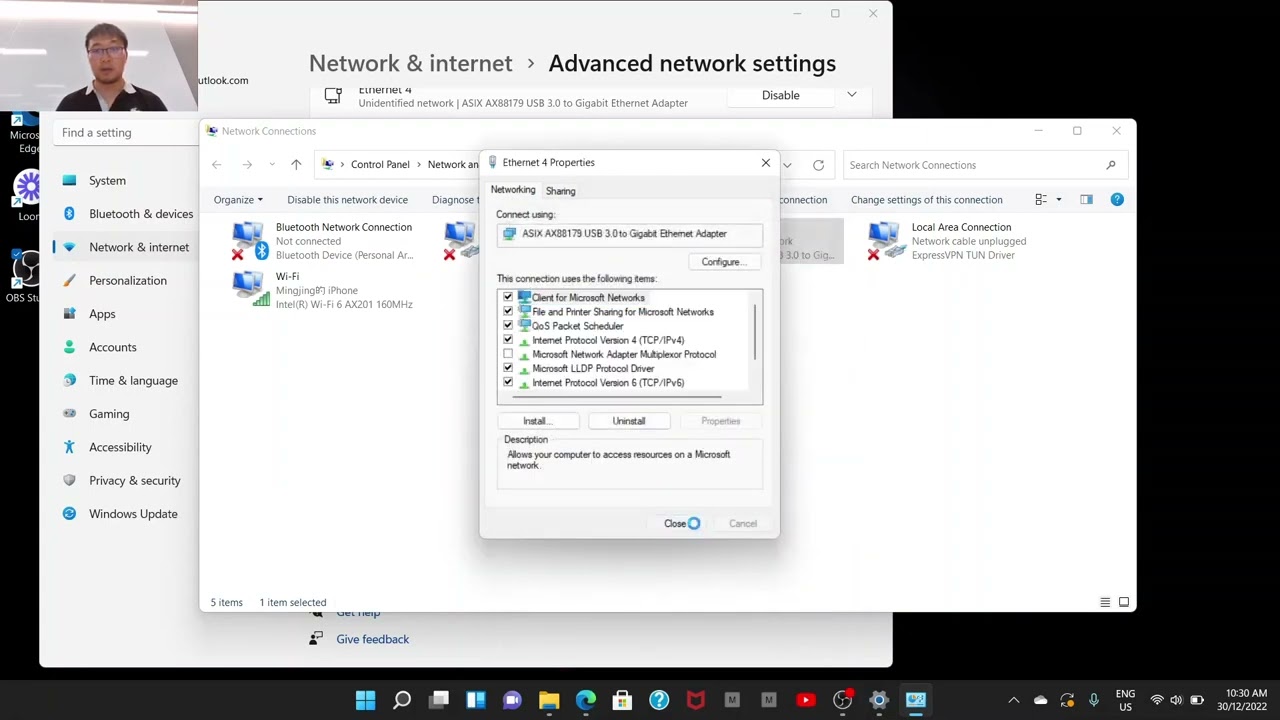Open Windows Start menu
Viewport: 1280px width, 720px height.
click(365, 700)
